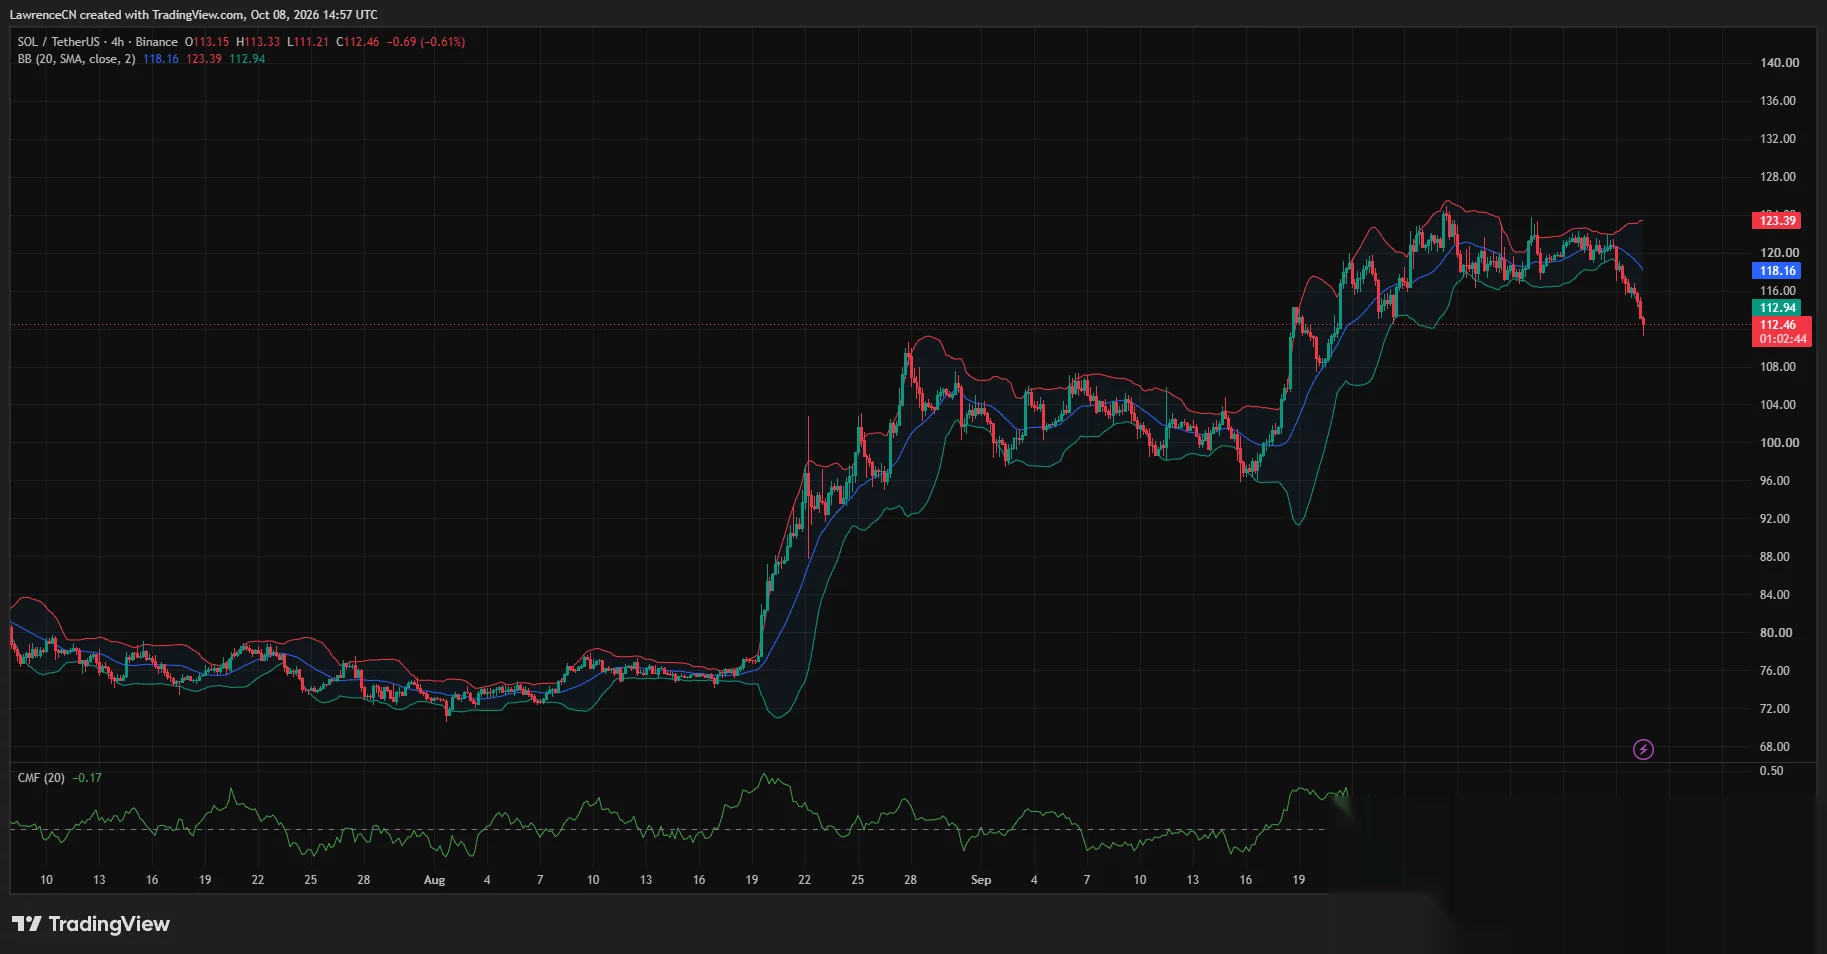Click the blue 118.16 price tag on the axis
Screen dimensions: 1827x954
[x=1777, y=270]
